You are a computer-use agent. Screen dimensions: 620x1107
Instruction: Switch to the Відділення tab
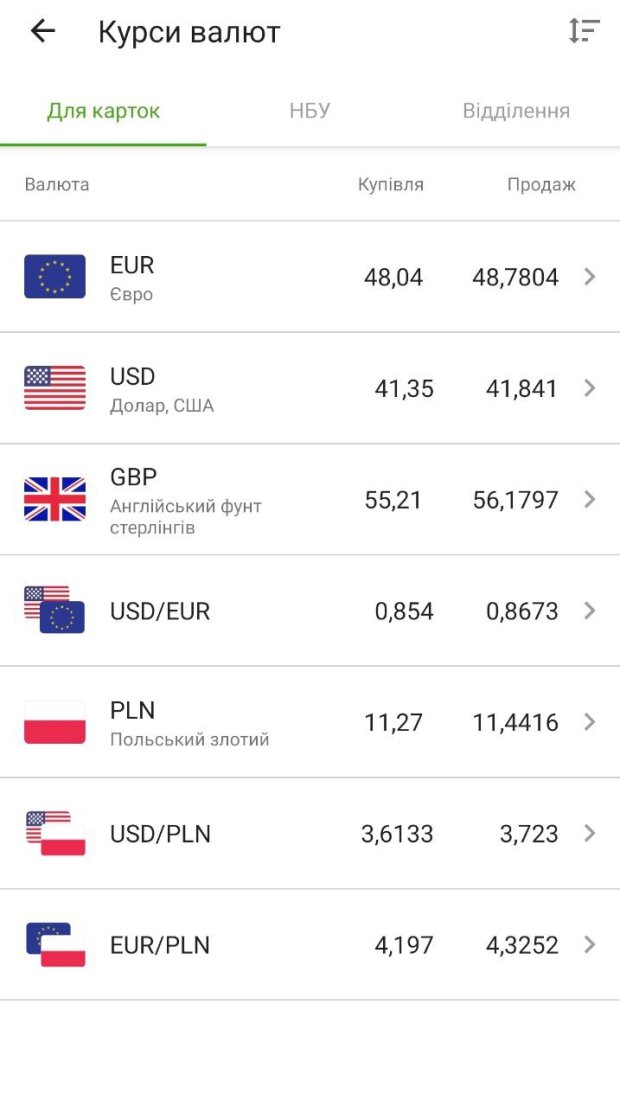point(516,111)
